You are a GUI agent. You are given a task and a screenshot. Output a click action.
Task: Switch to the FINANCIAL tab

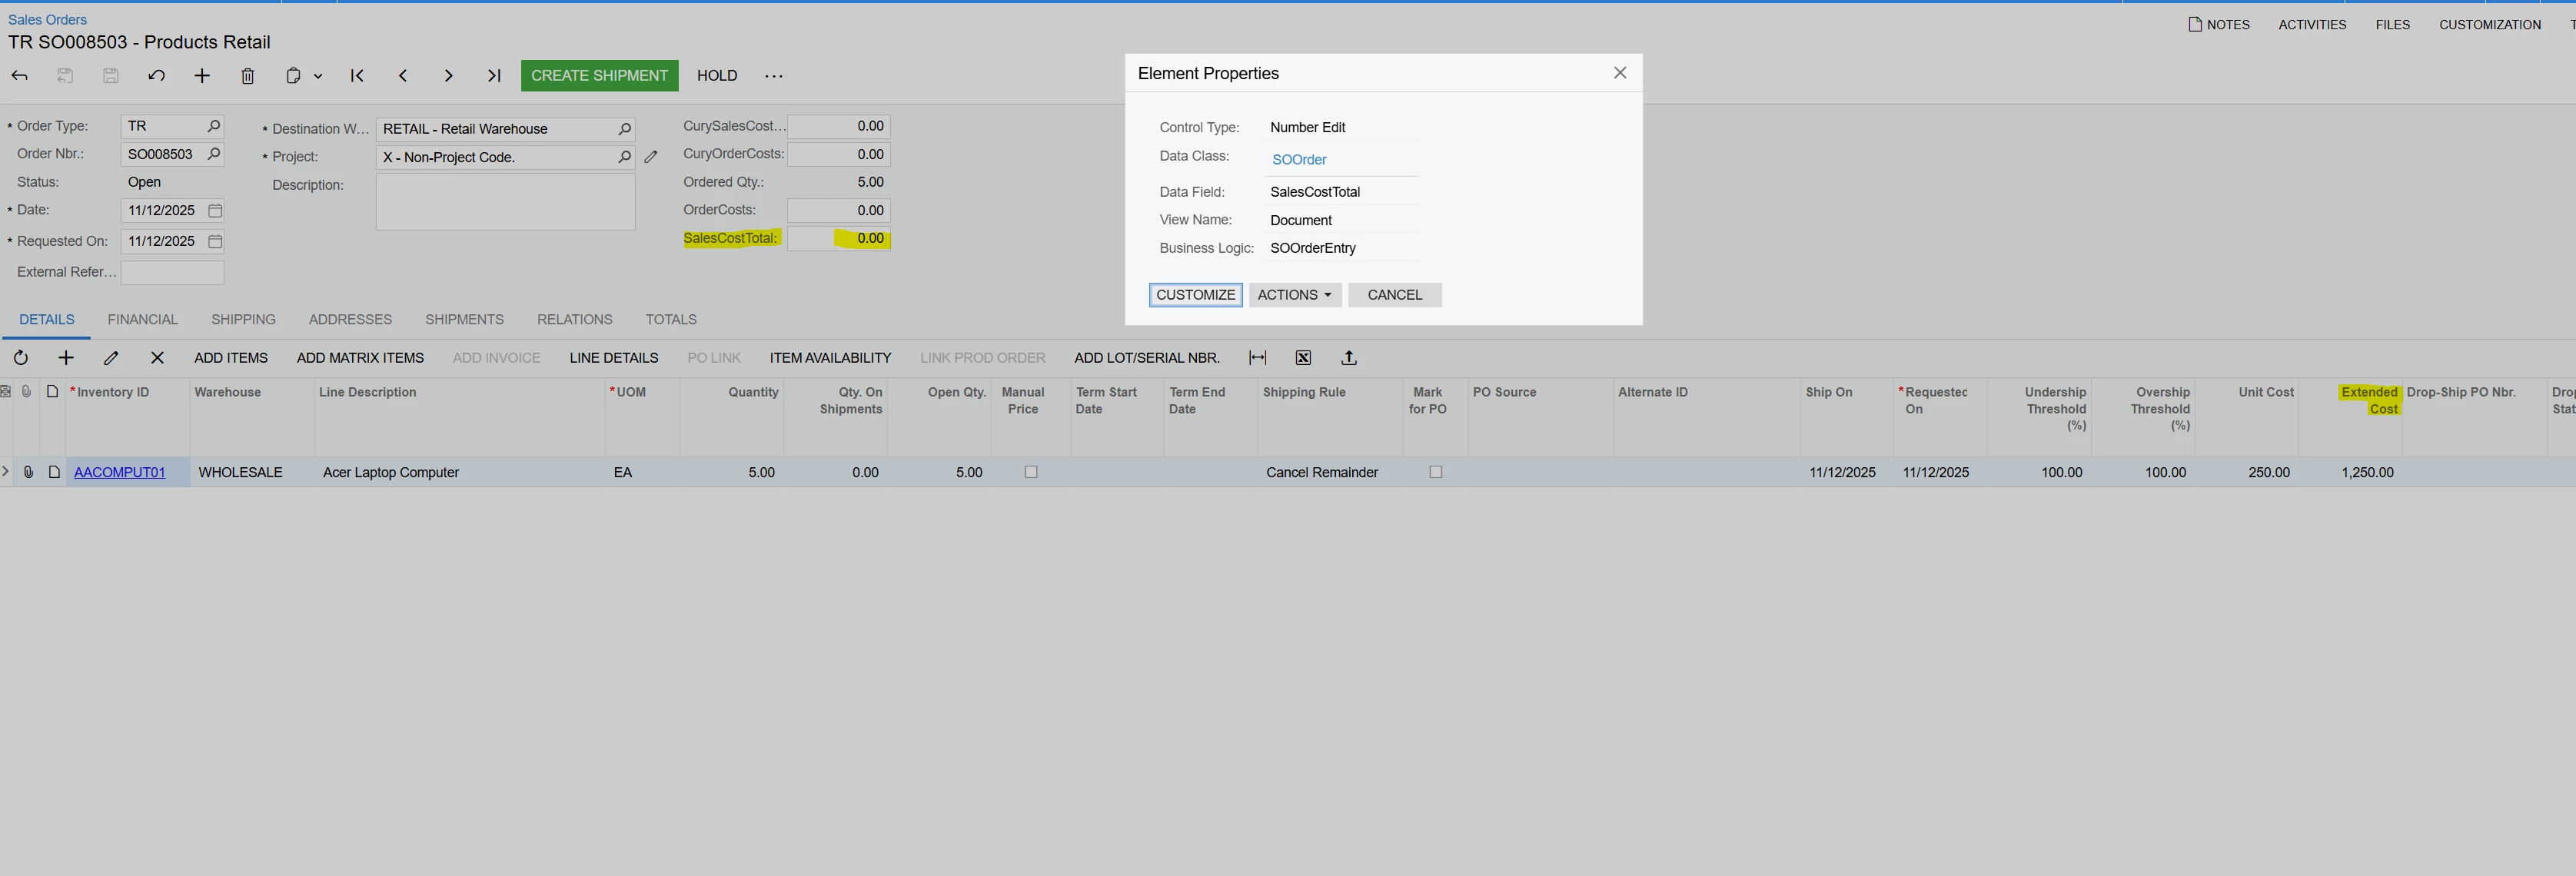click(x=142, y=320)
